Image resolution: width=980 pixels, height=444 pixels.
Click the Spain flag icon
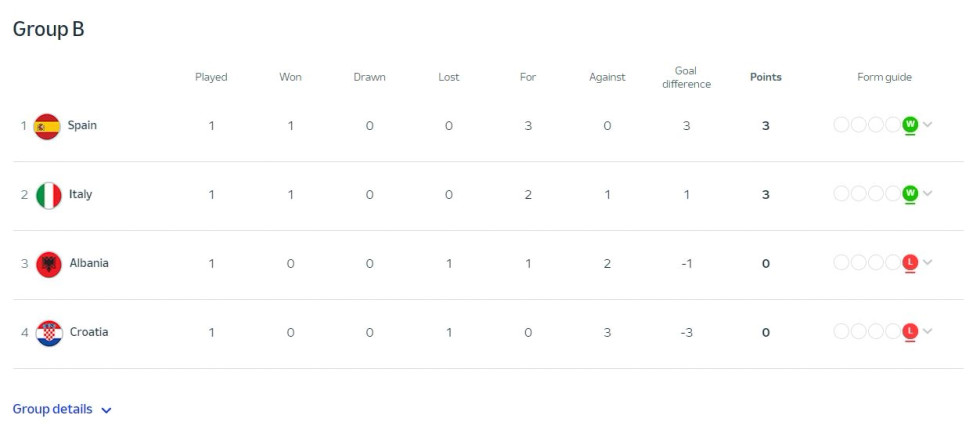point(47,126)
